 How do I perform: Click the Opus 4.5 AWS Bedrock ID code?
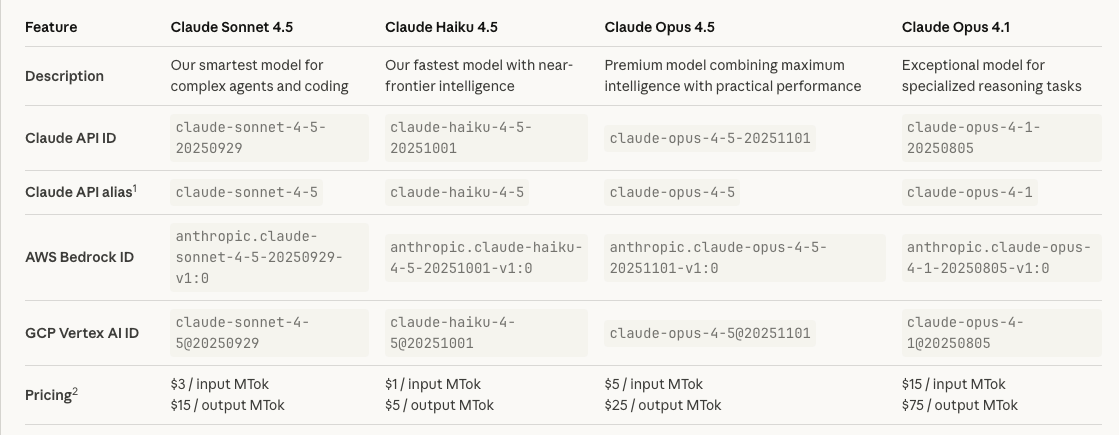718,257
